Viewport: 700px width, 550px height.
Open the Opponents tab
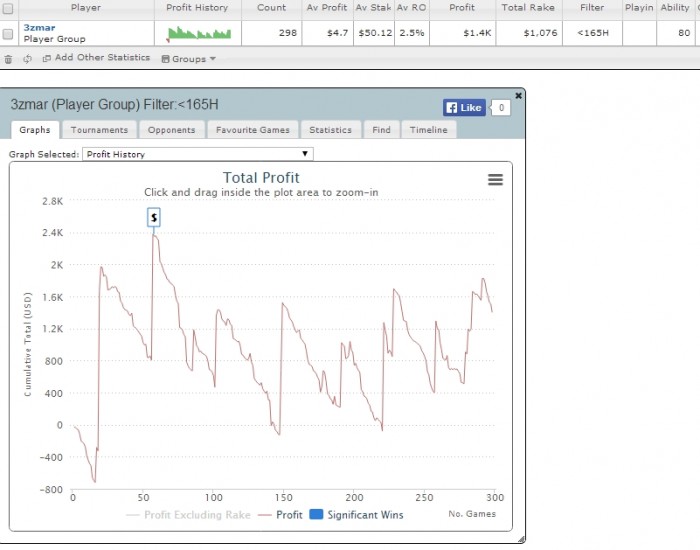171,130
